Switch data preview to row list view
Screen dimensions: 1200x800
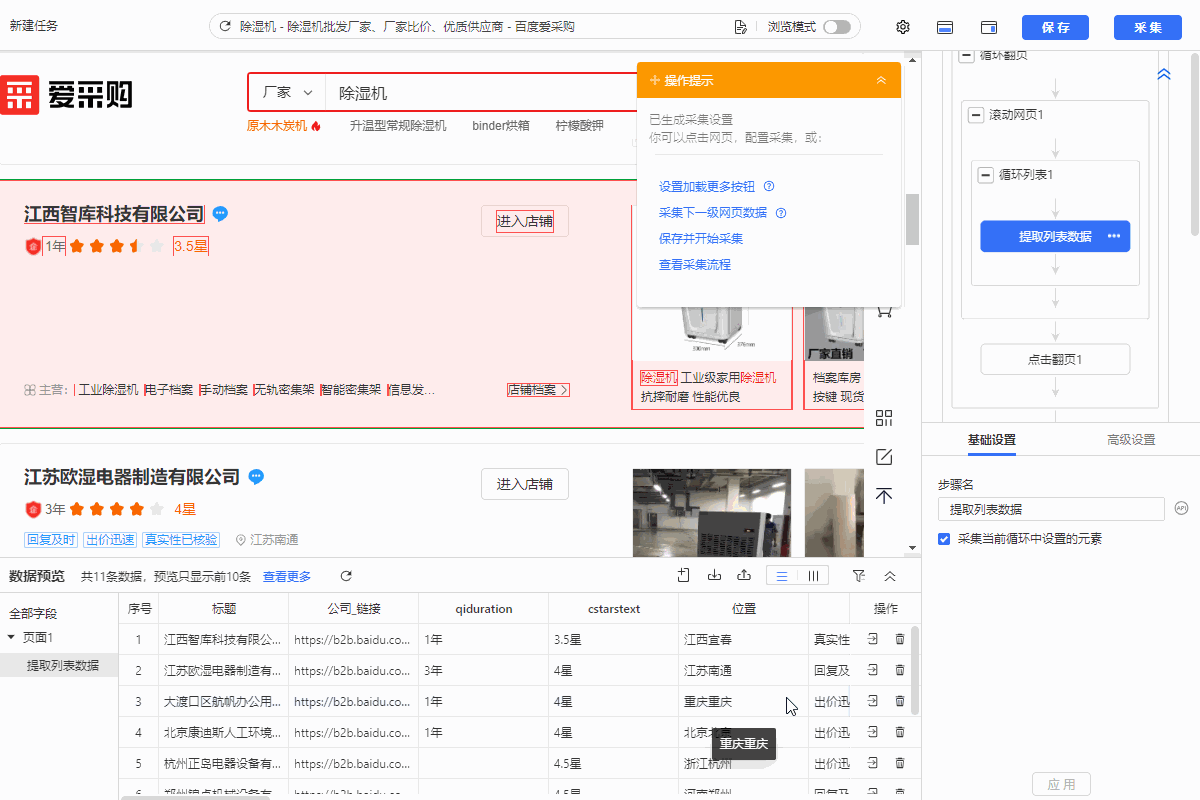[x=782, y=576]
